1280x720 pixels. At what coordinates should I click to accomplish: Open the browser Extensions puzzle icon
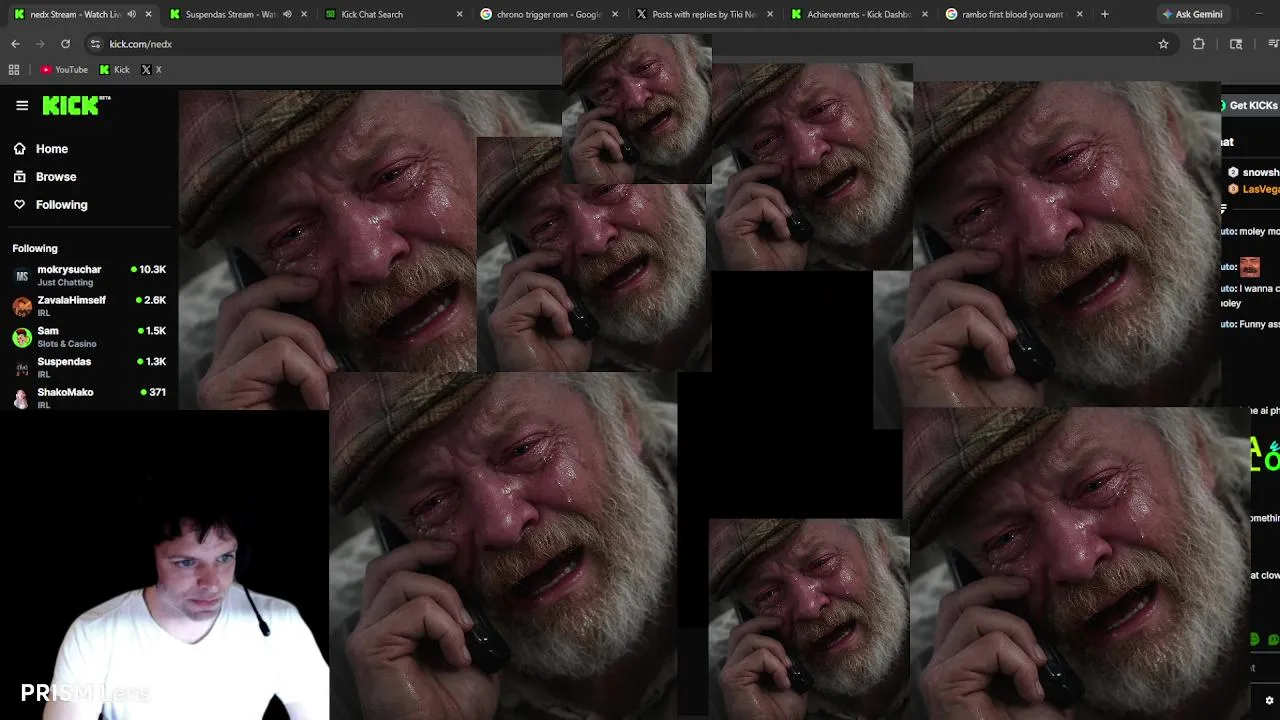click(1198, 44)
